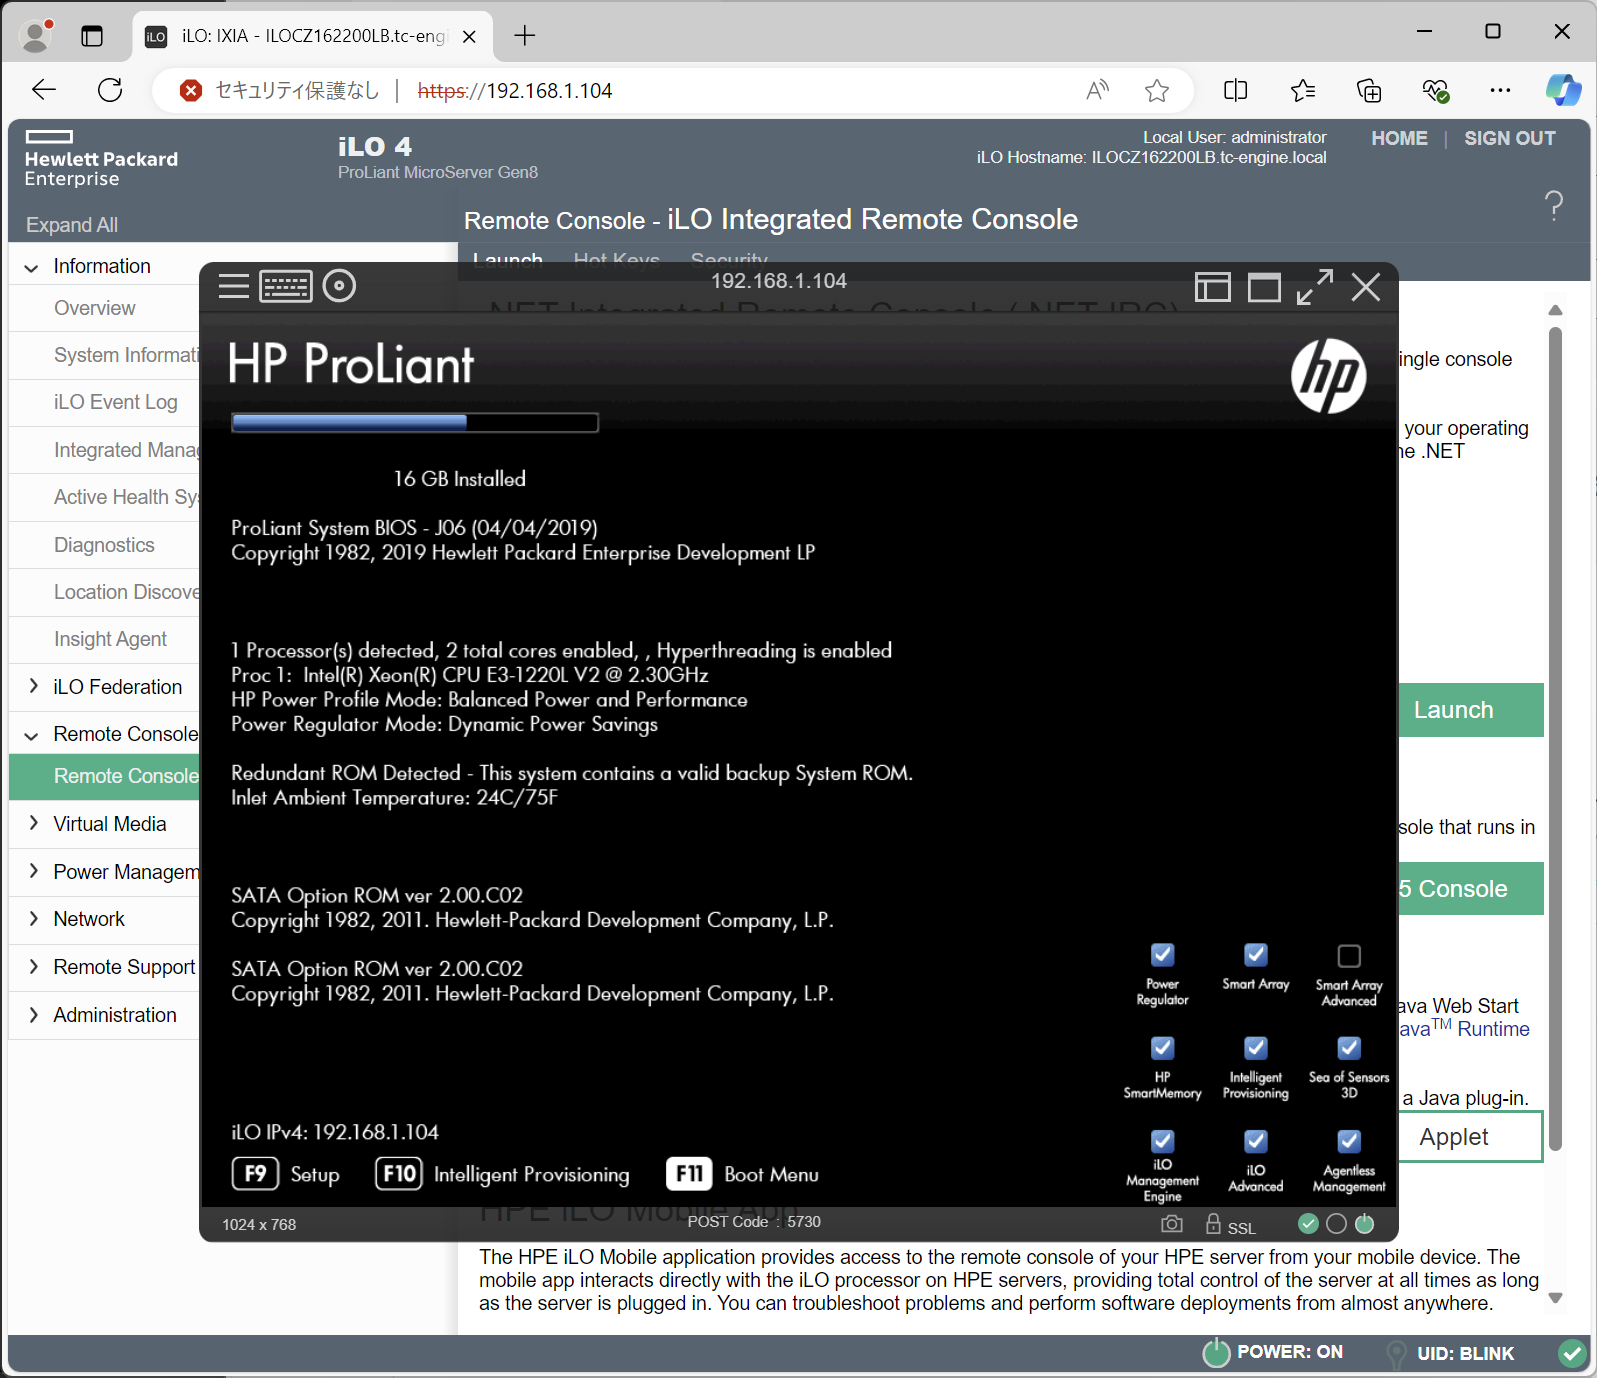Open browser settings and more menu

[1500, 90]
